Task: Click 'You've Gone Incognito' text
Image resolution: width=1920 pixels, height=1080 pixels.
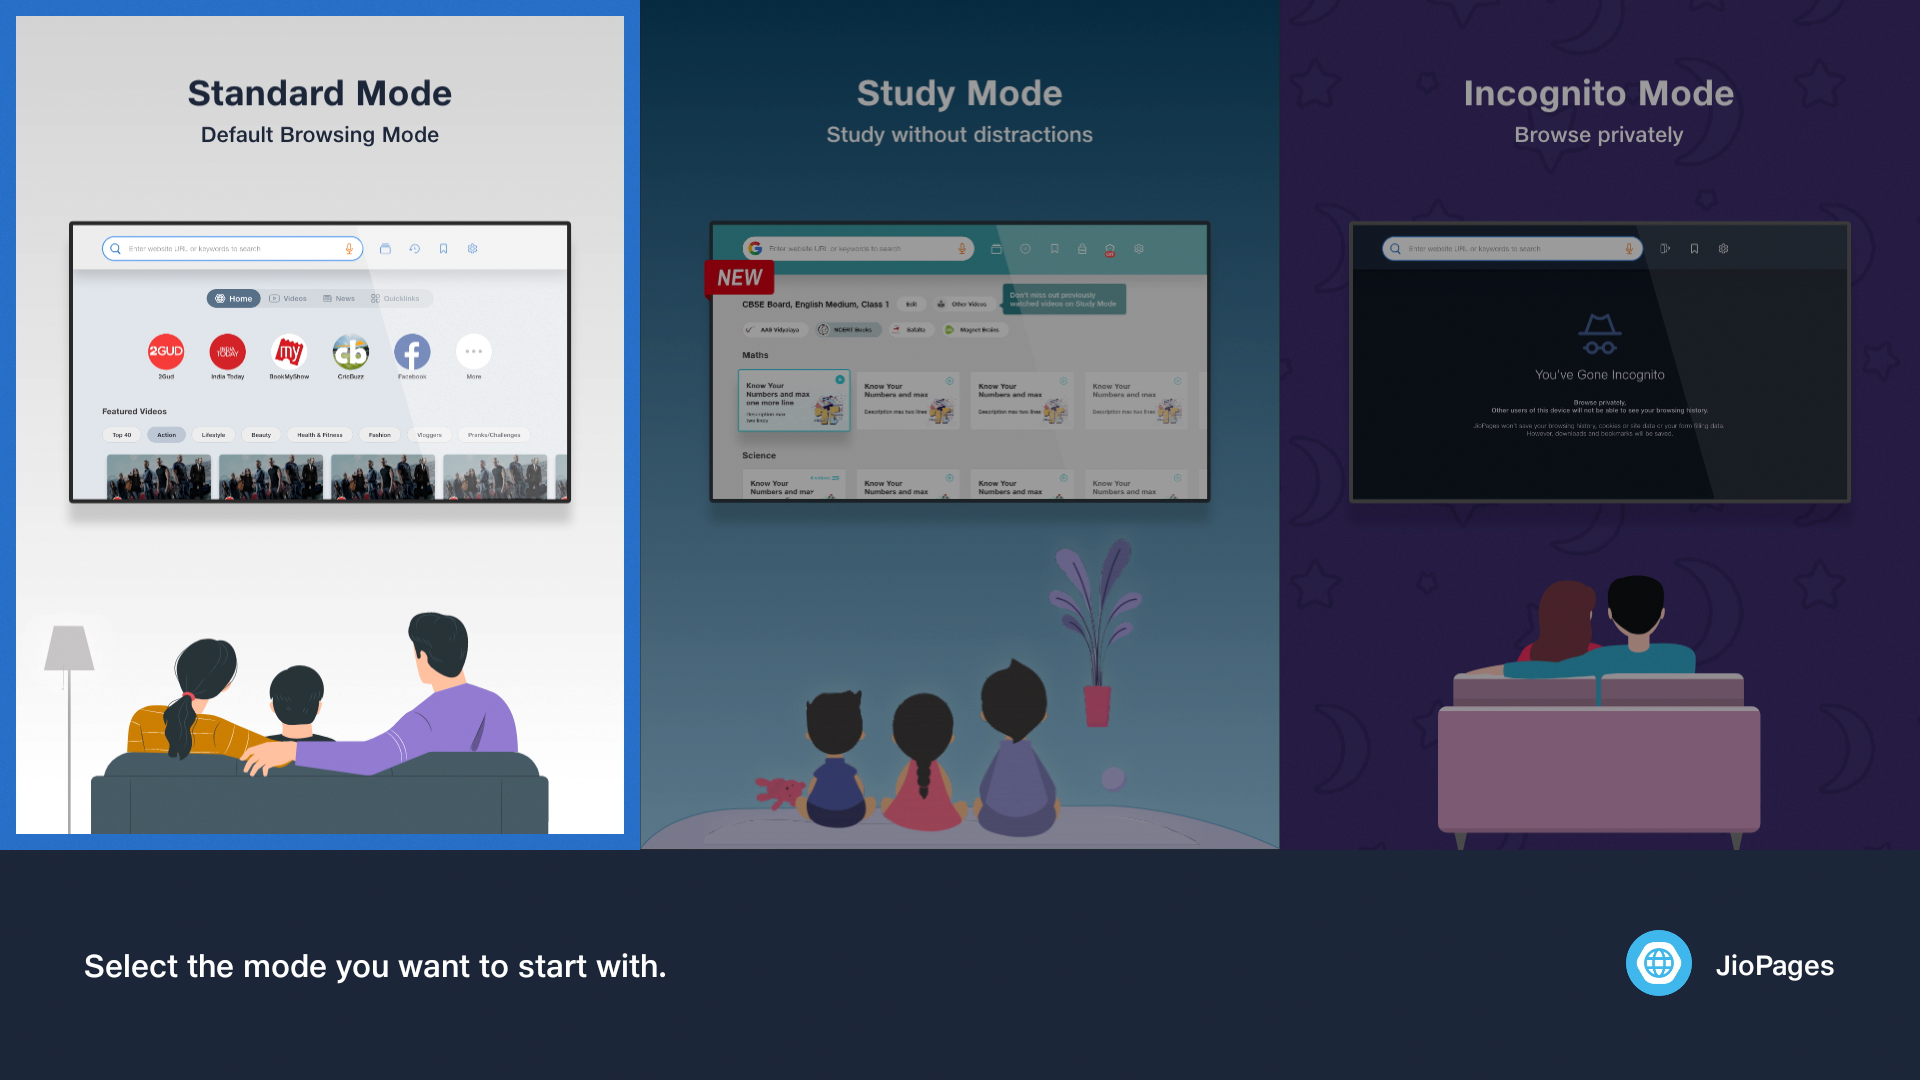Action: (x=1599, y=375)
